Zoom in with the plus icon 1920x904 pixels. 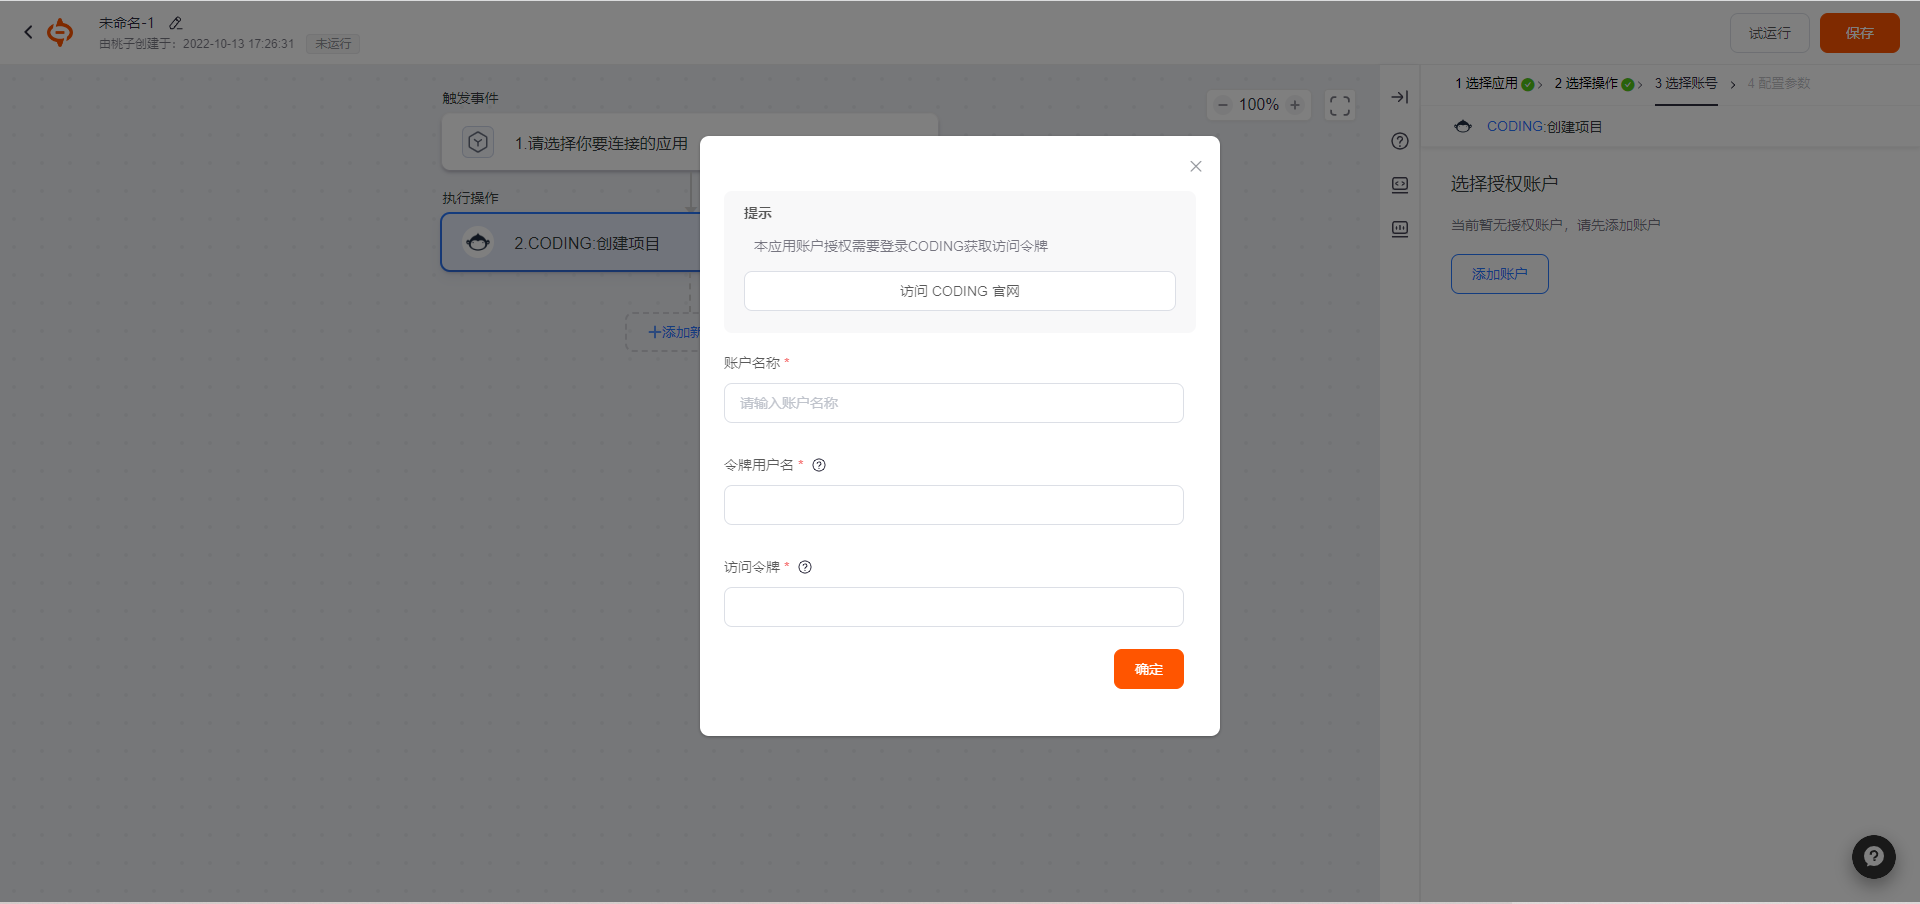[1295, 105]
